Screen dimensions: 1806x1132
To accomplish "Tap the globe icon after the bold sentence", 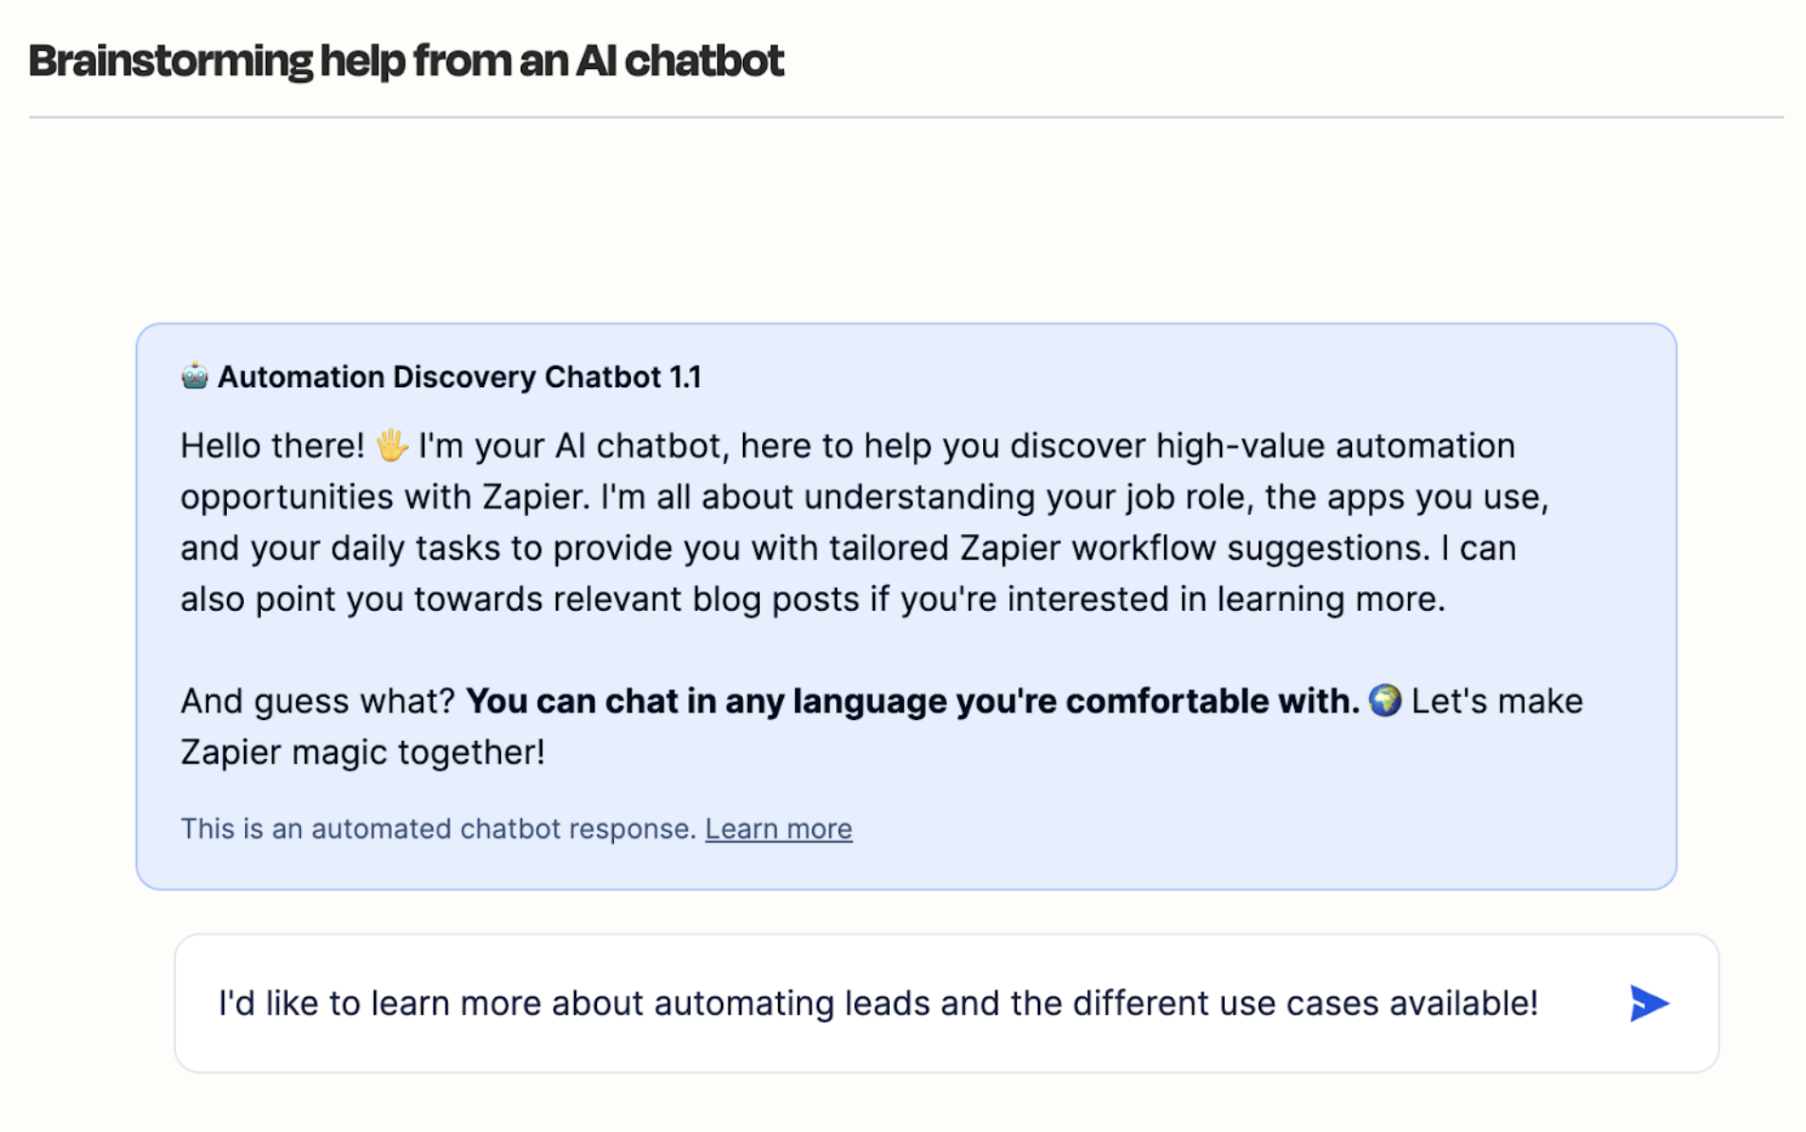I will click(1387, 701).
